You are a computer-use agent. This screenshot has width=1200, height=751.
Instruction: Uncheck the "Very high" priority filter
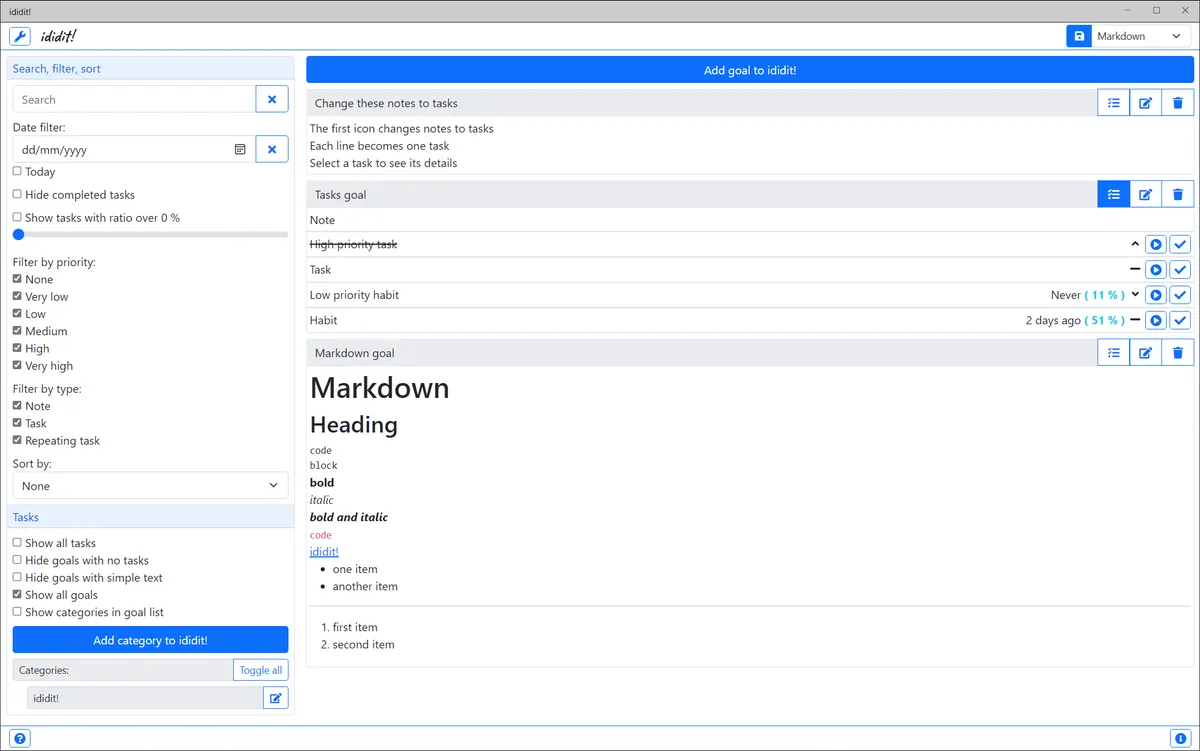click(16, 365)
